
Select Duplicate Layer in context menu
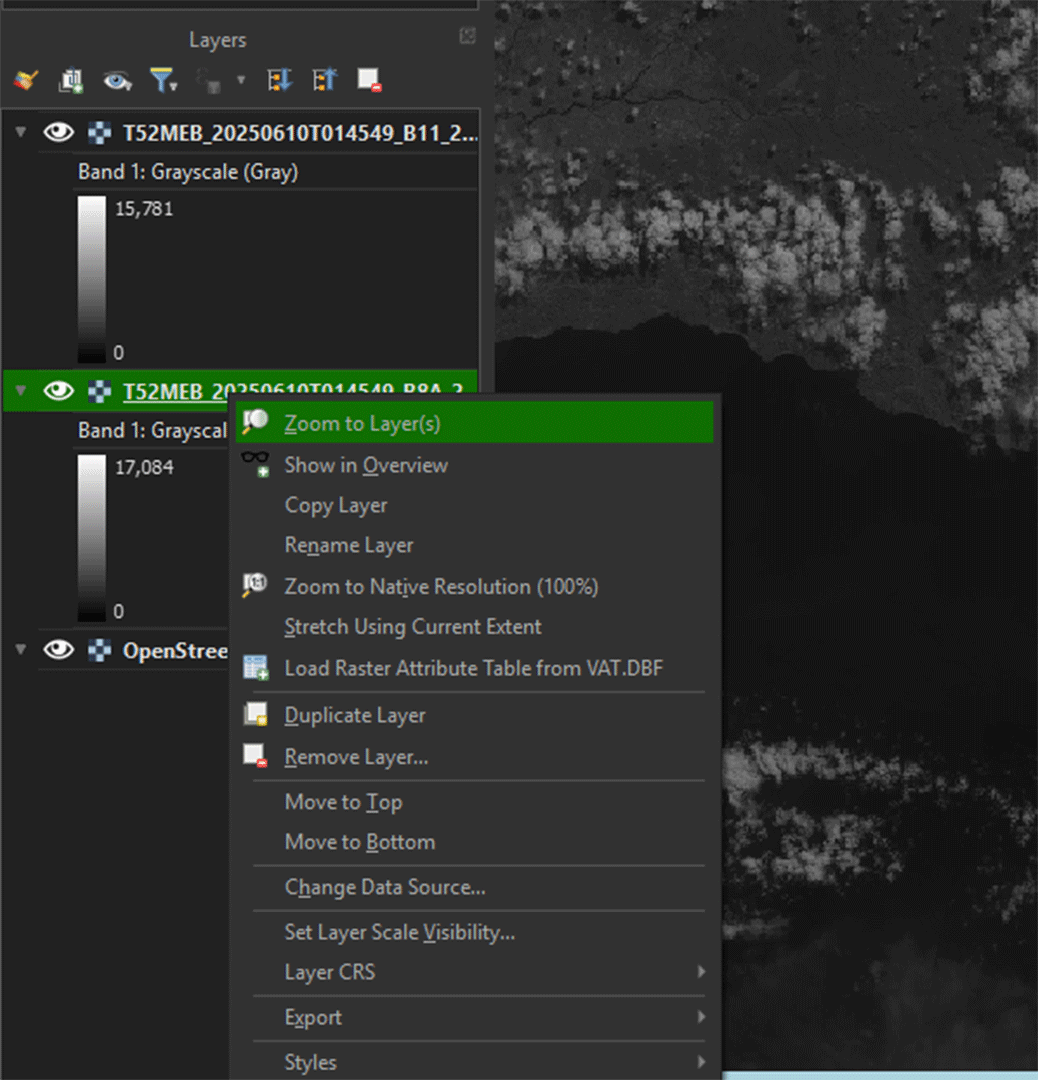355,716
